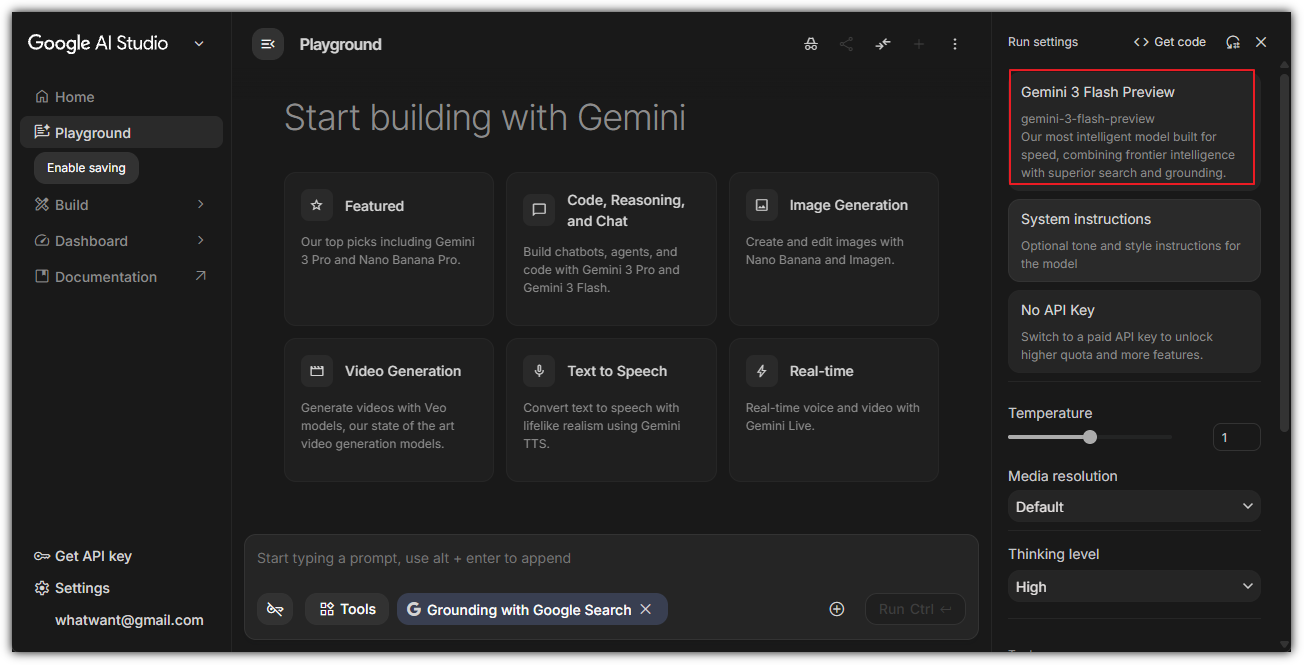
Task: Click the compare mode arrows icon
Action: click(x=883, y=44)
